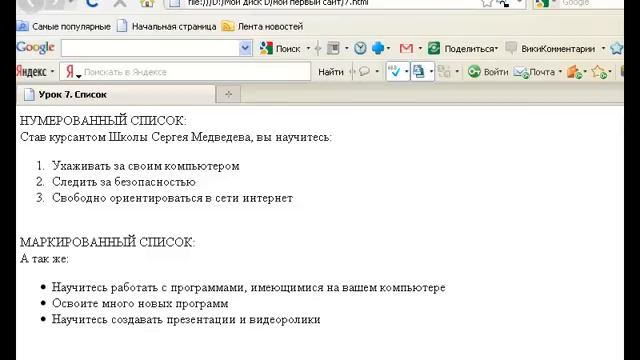
Task: Click the orange folder icon in Yandex bar
Action: 574,72
